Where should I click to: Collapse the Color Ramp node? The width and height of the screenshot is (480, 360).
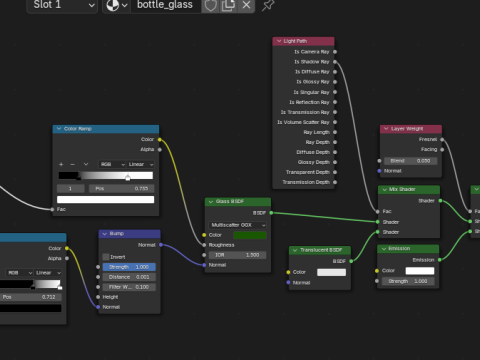[x=59, y=129]
